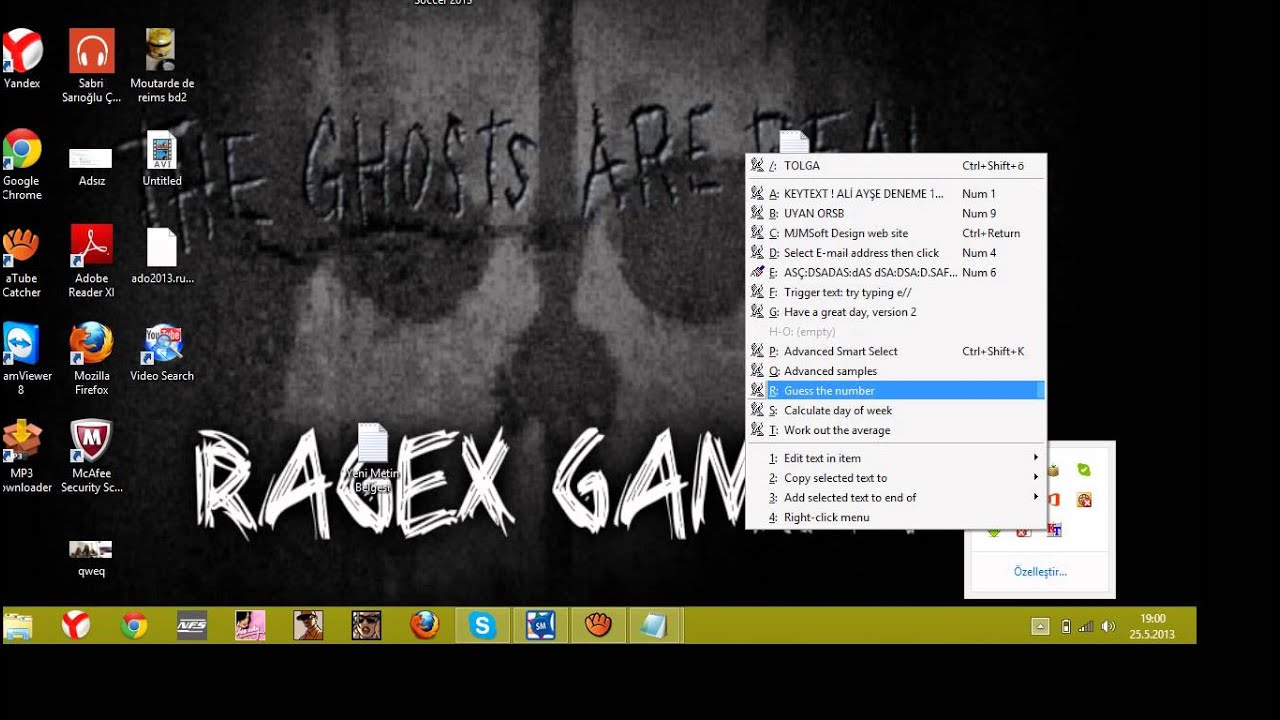Choose the TOLGA entry in the menu
1280x720 pixels.
[x=896, y=166]
